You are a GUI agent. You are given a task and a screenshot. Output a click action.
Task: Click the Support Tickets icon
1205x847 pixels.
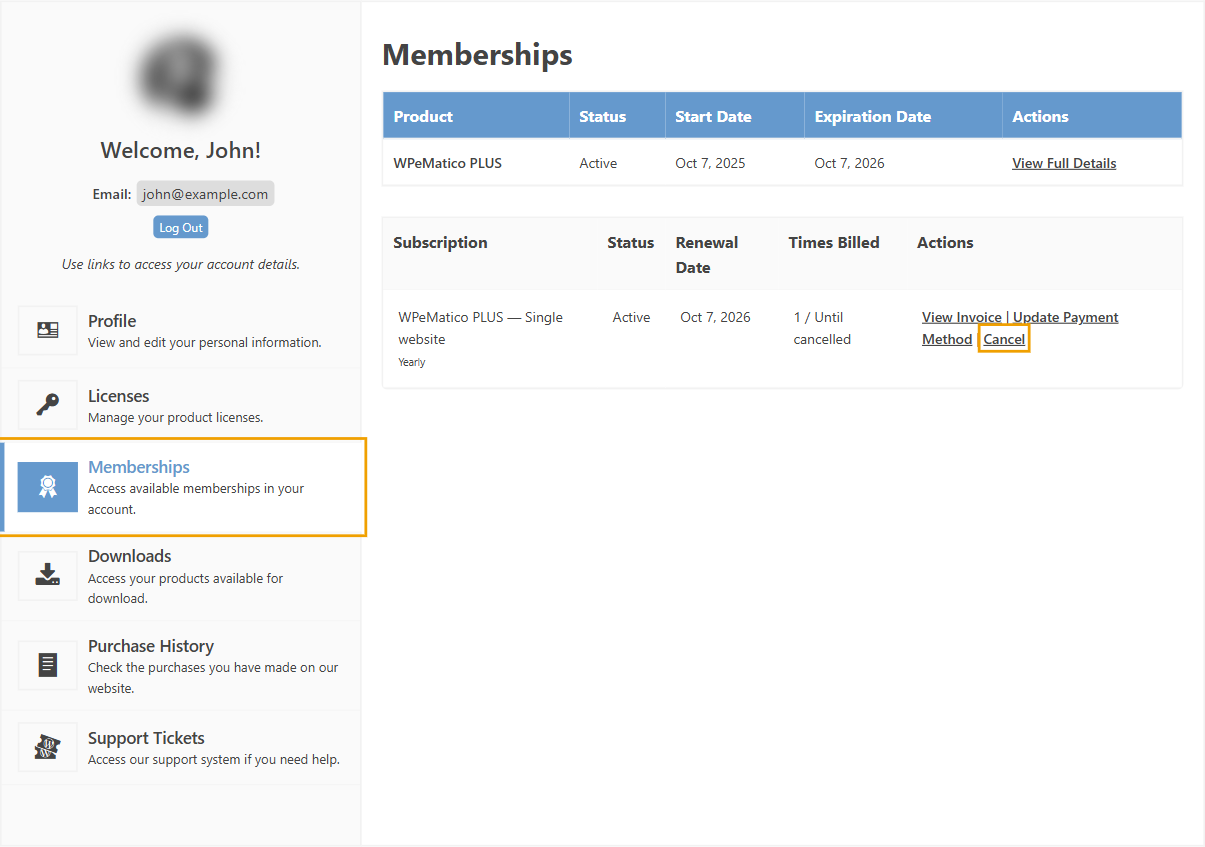pyautogui.click(x=47, y=747)
